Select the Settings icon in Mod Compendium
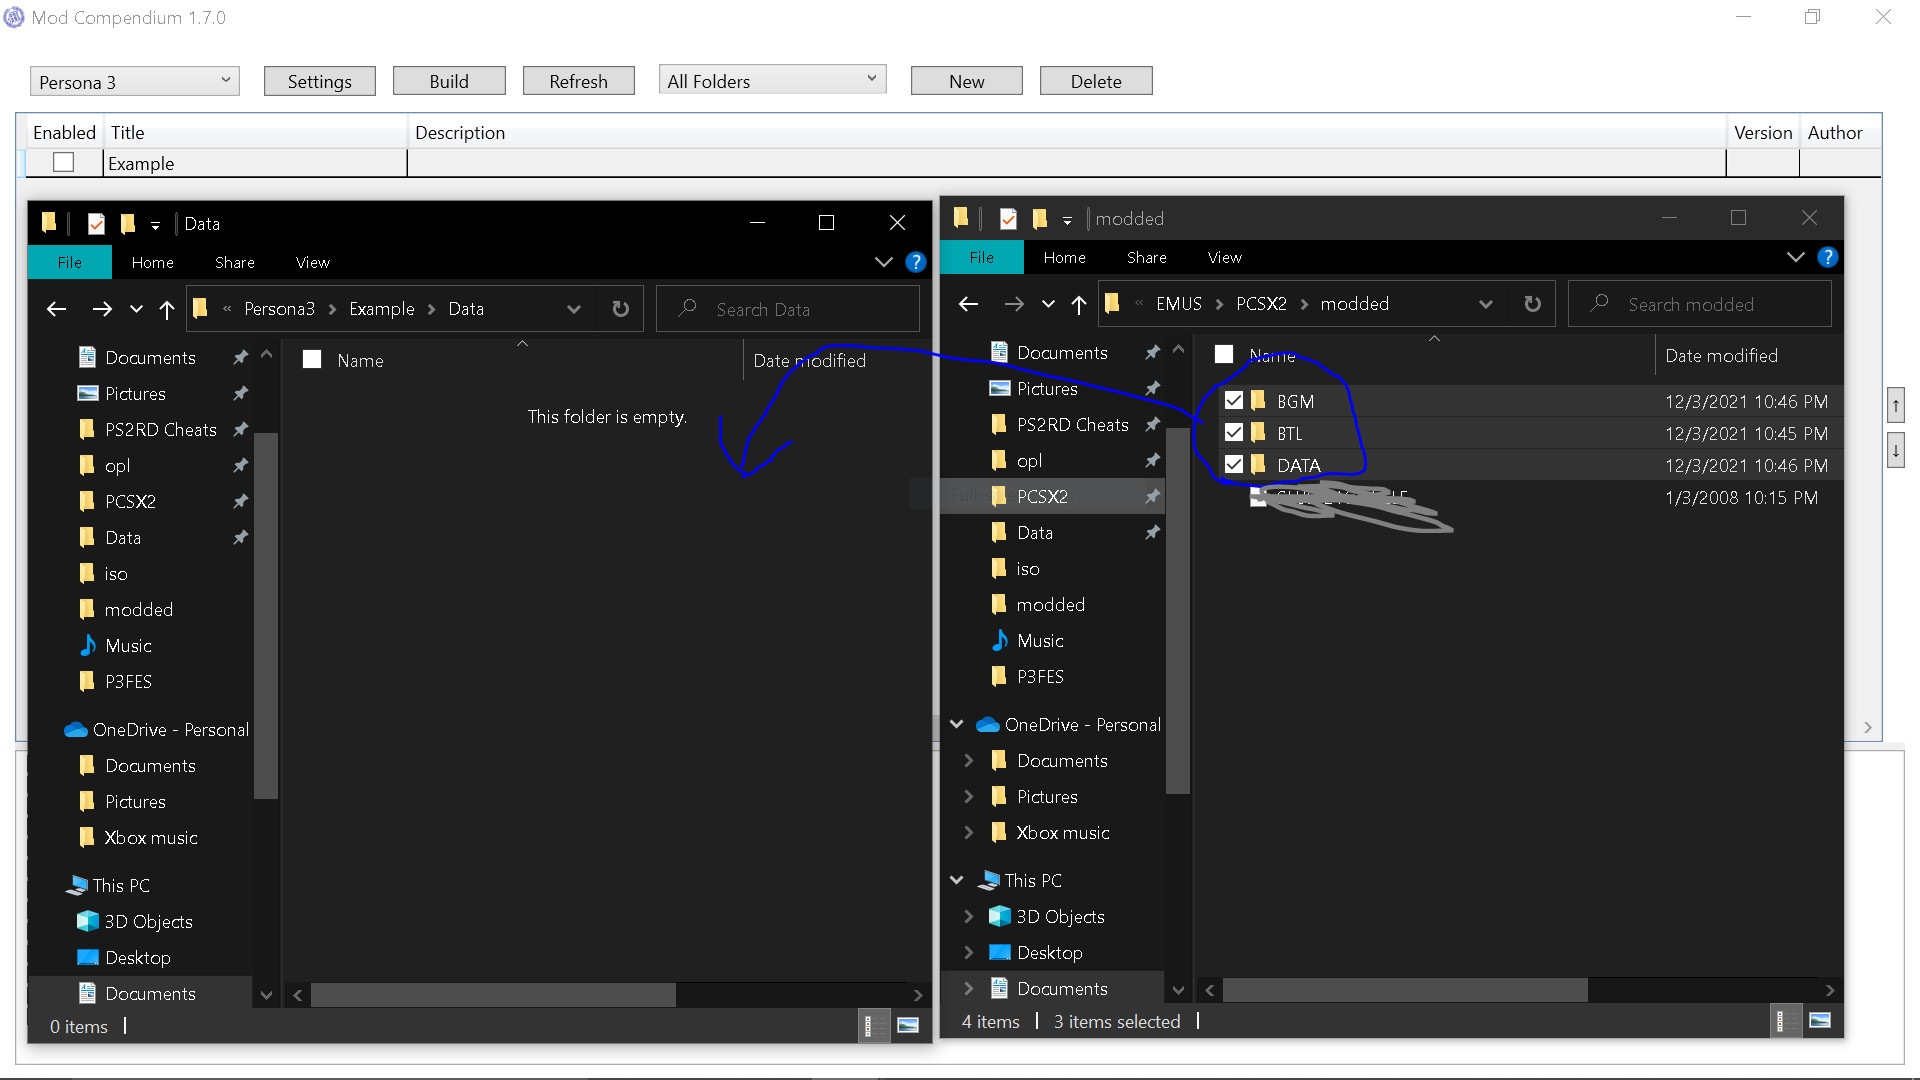 coord(320,82)
